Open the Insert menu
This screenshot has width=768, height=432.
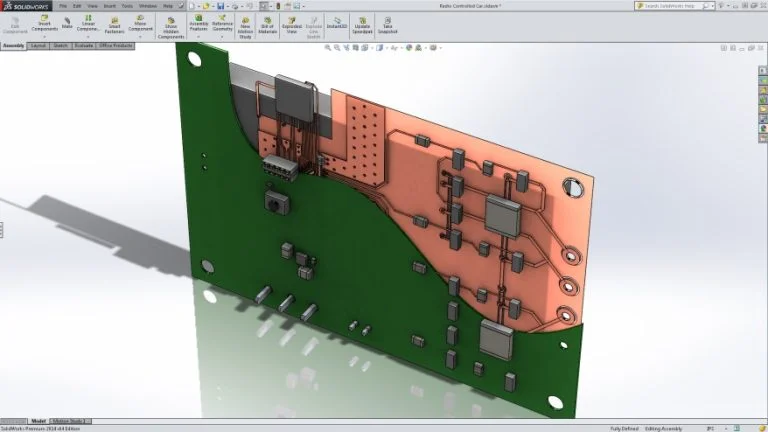(x=109, y=6)
